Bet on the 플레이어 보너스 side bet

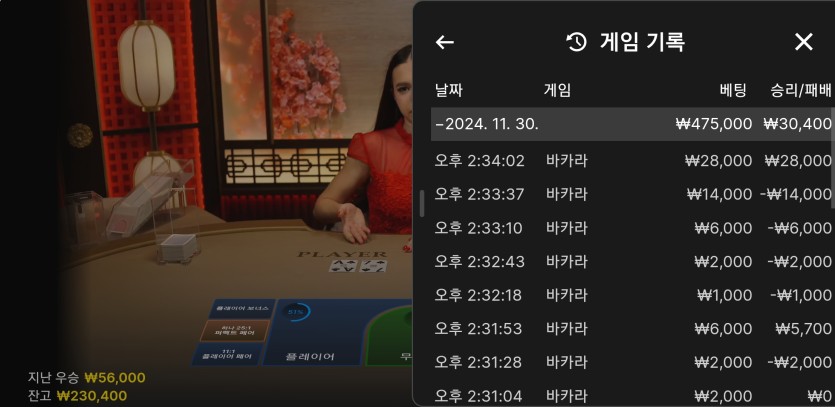point(241,308)
